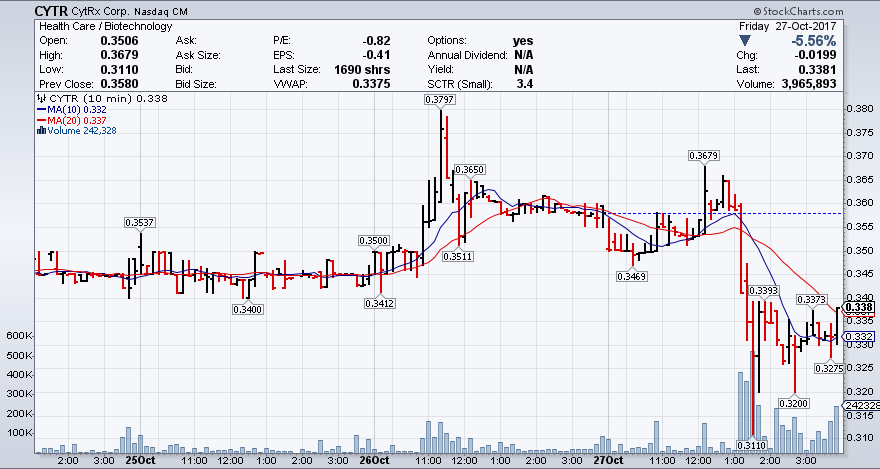Click the 0.3110 low price marker

tap(750, 444)
